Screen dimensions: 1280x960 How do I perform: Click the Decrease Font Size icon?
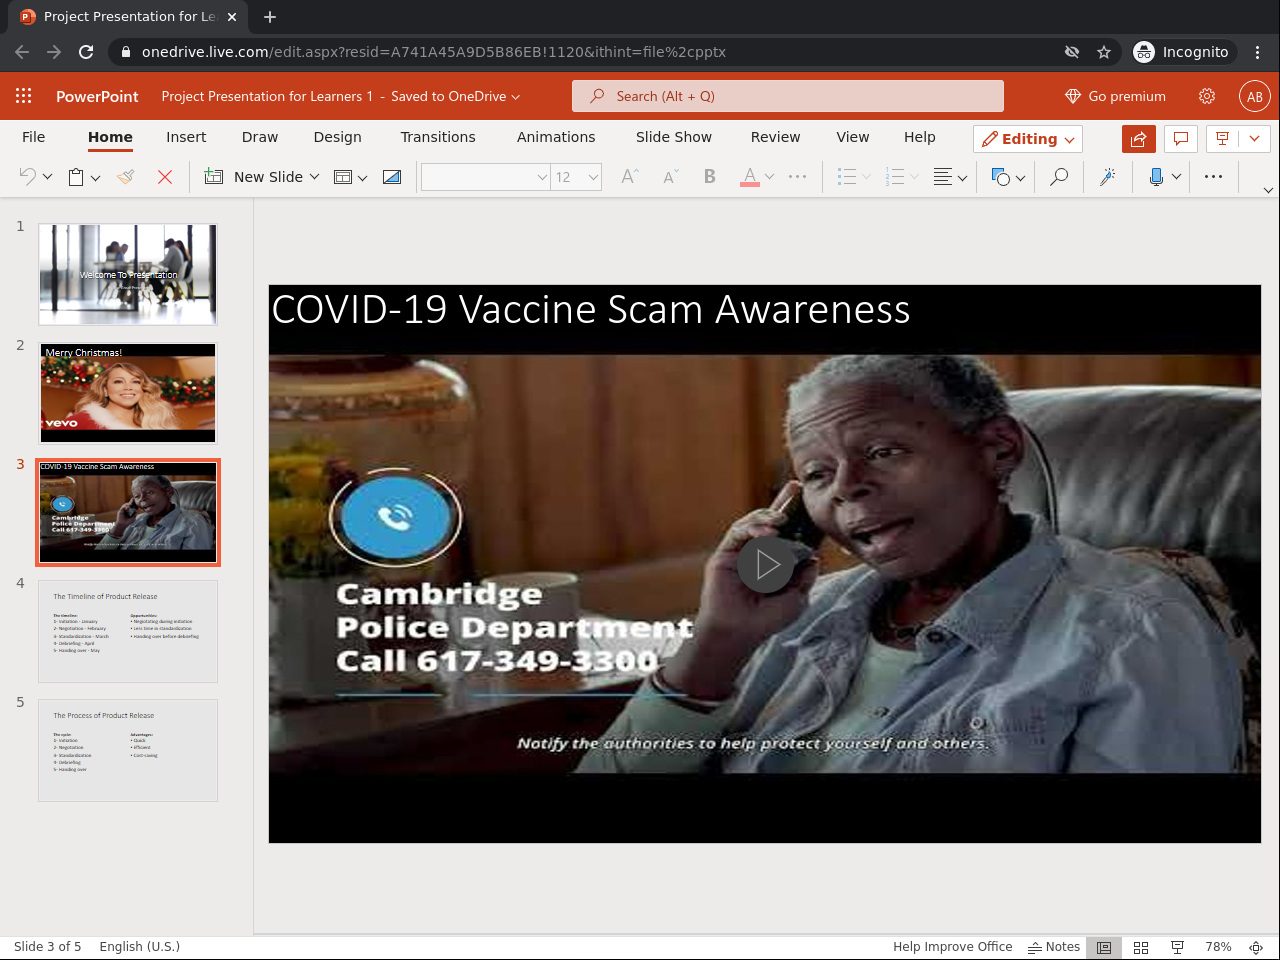pos(670,177)
